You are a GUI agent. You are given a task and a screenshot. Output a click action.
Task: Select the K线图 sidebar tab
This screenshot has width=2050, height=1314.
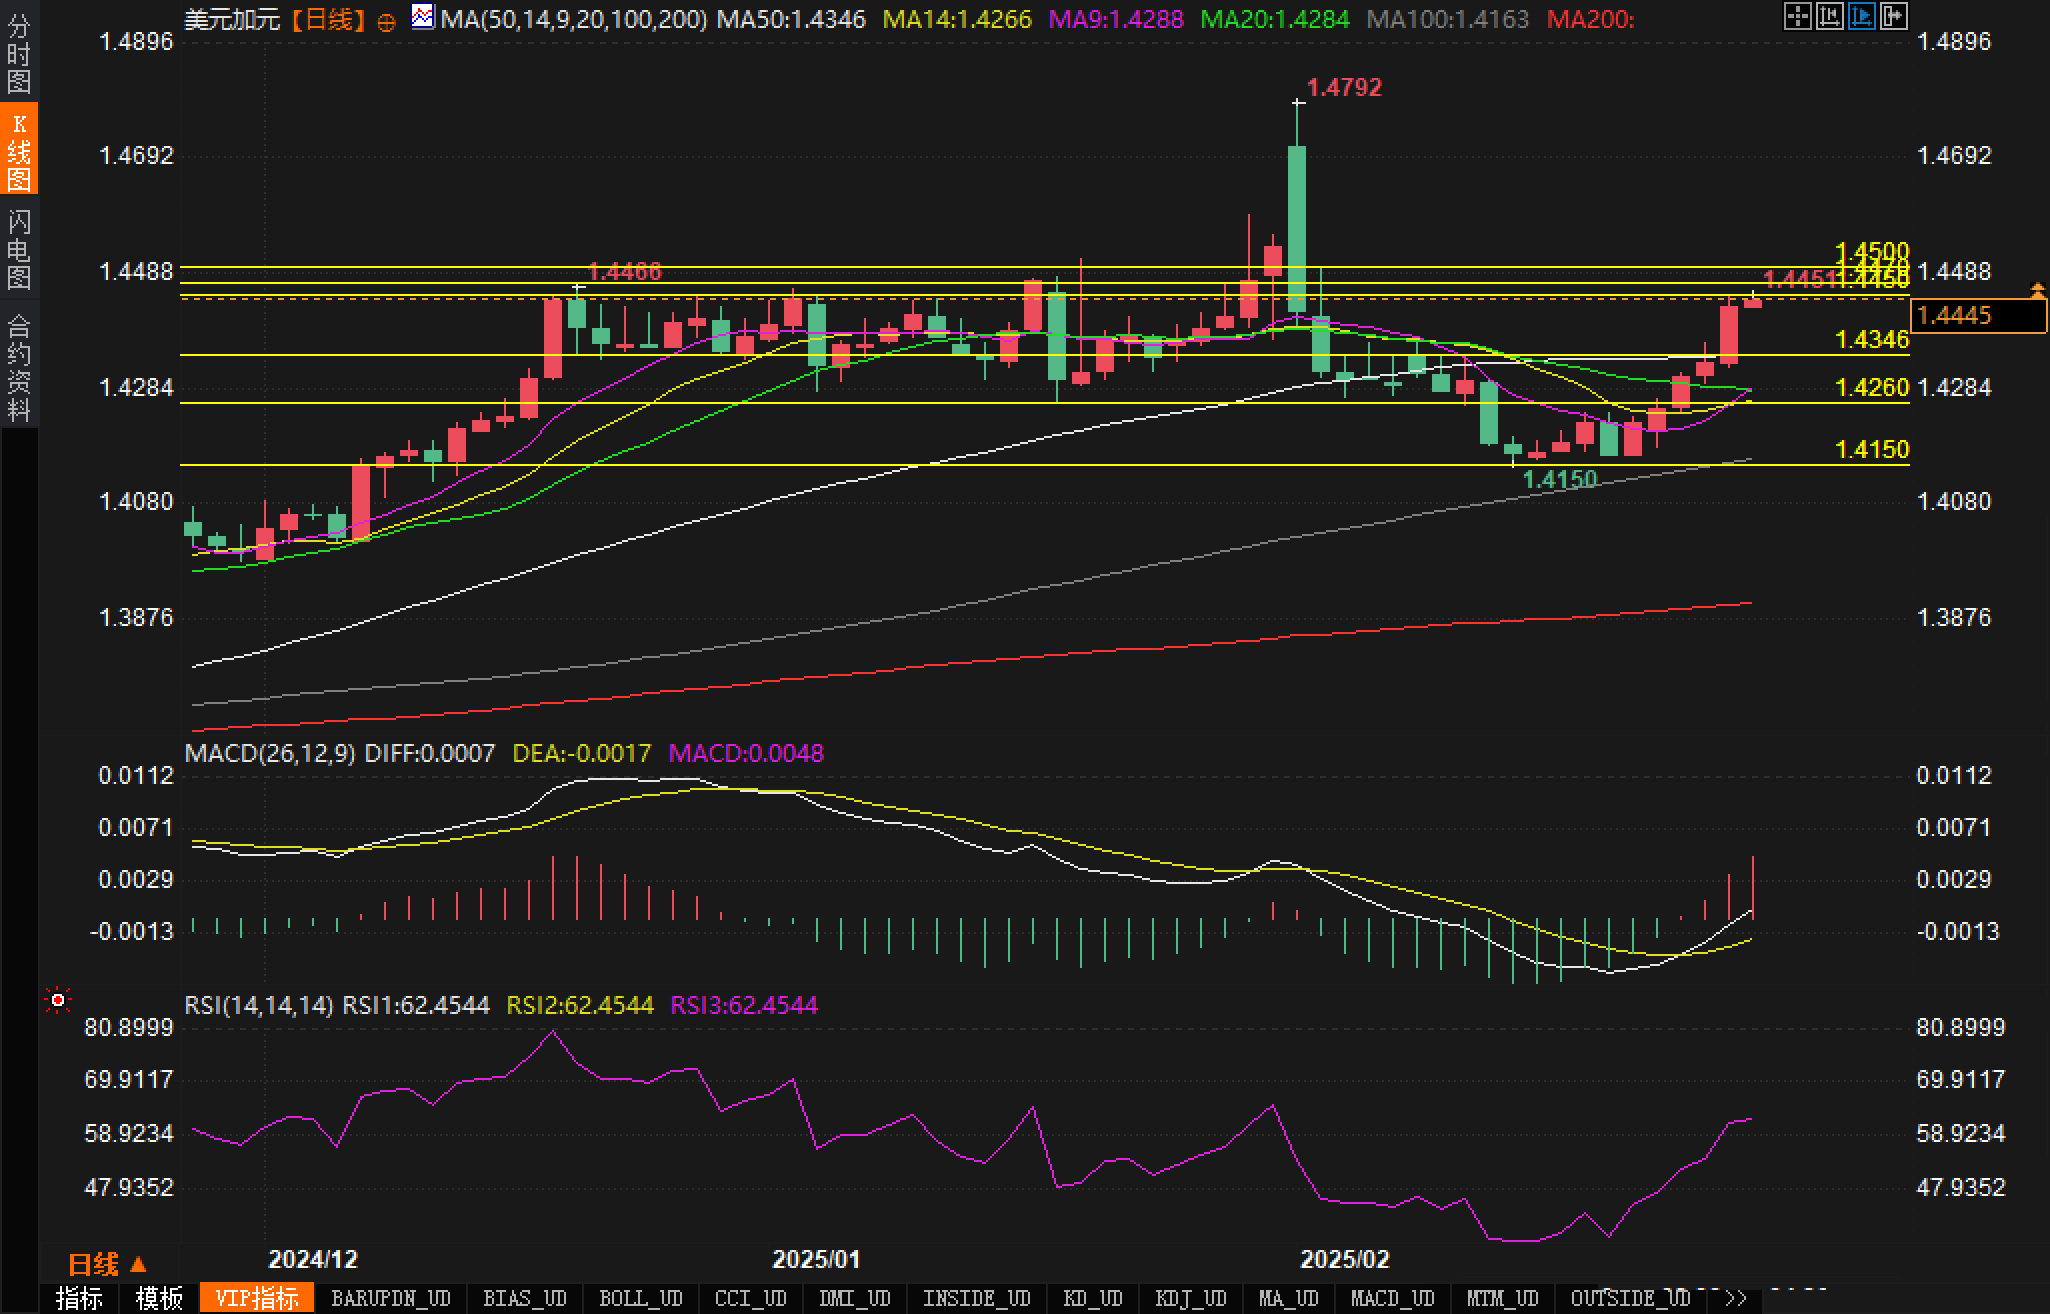18,152
